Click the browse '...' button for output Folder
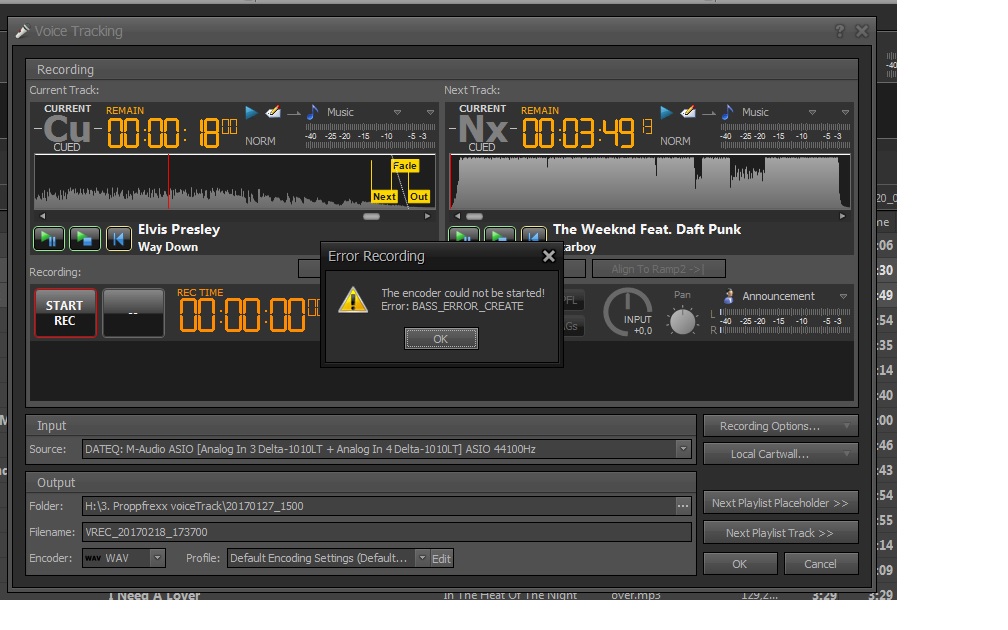 [x=683, y=507]
